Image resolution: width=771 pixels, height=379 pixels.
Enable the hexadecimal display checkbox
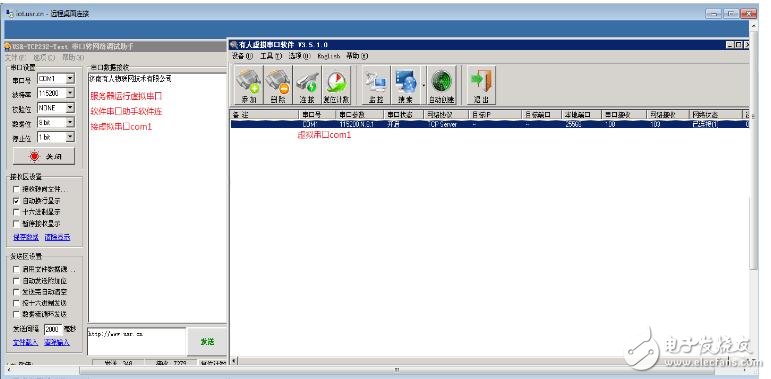click(x=17, y=212)
